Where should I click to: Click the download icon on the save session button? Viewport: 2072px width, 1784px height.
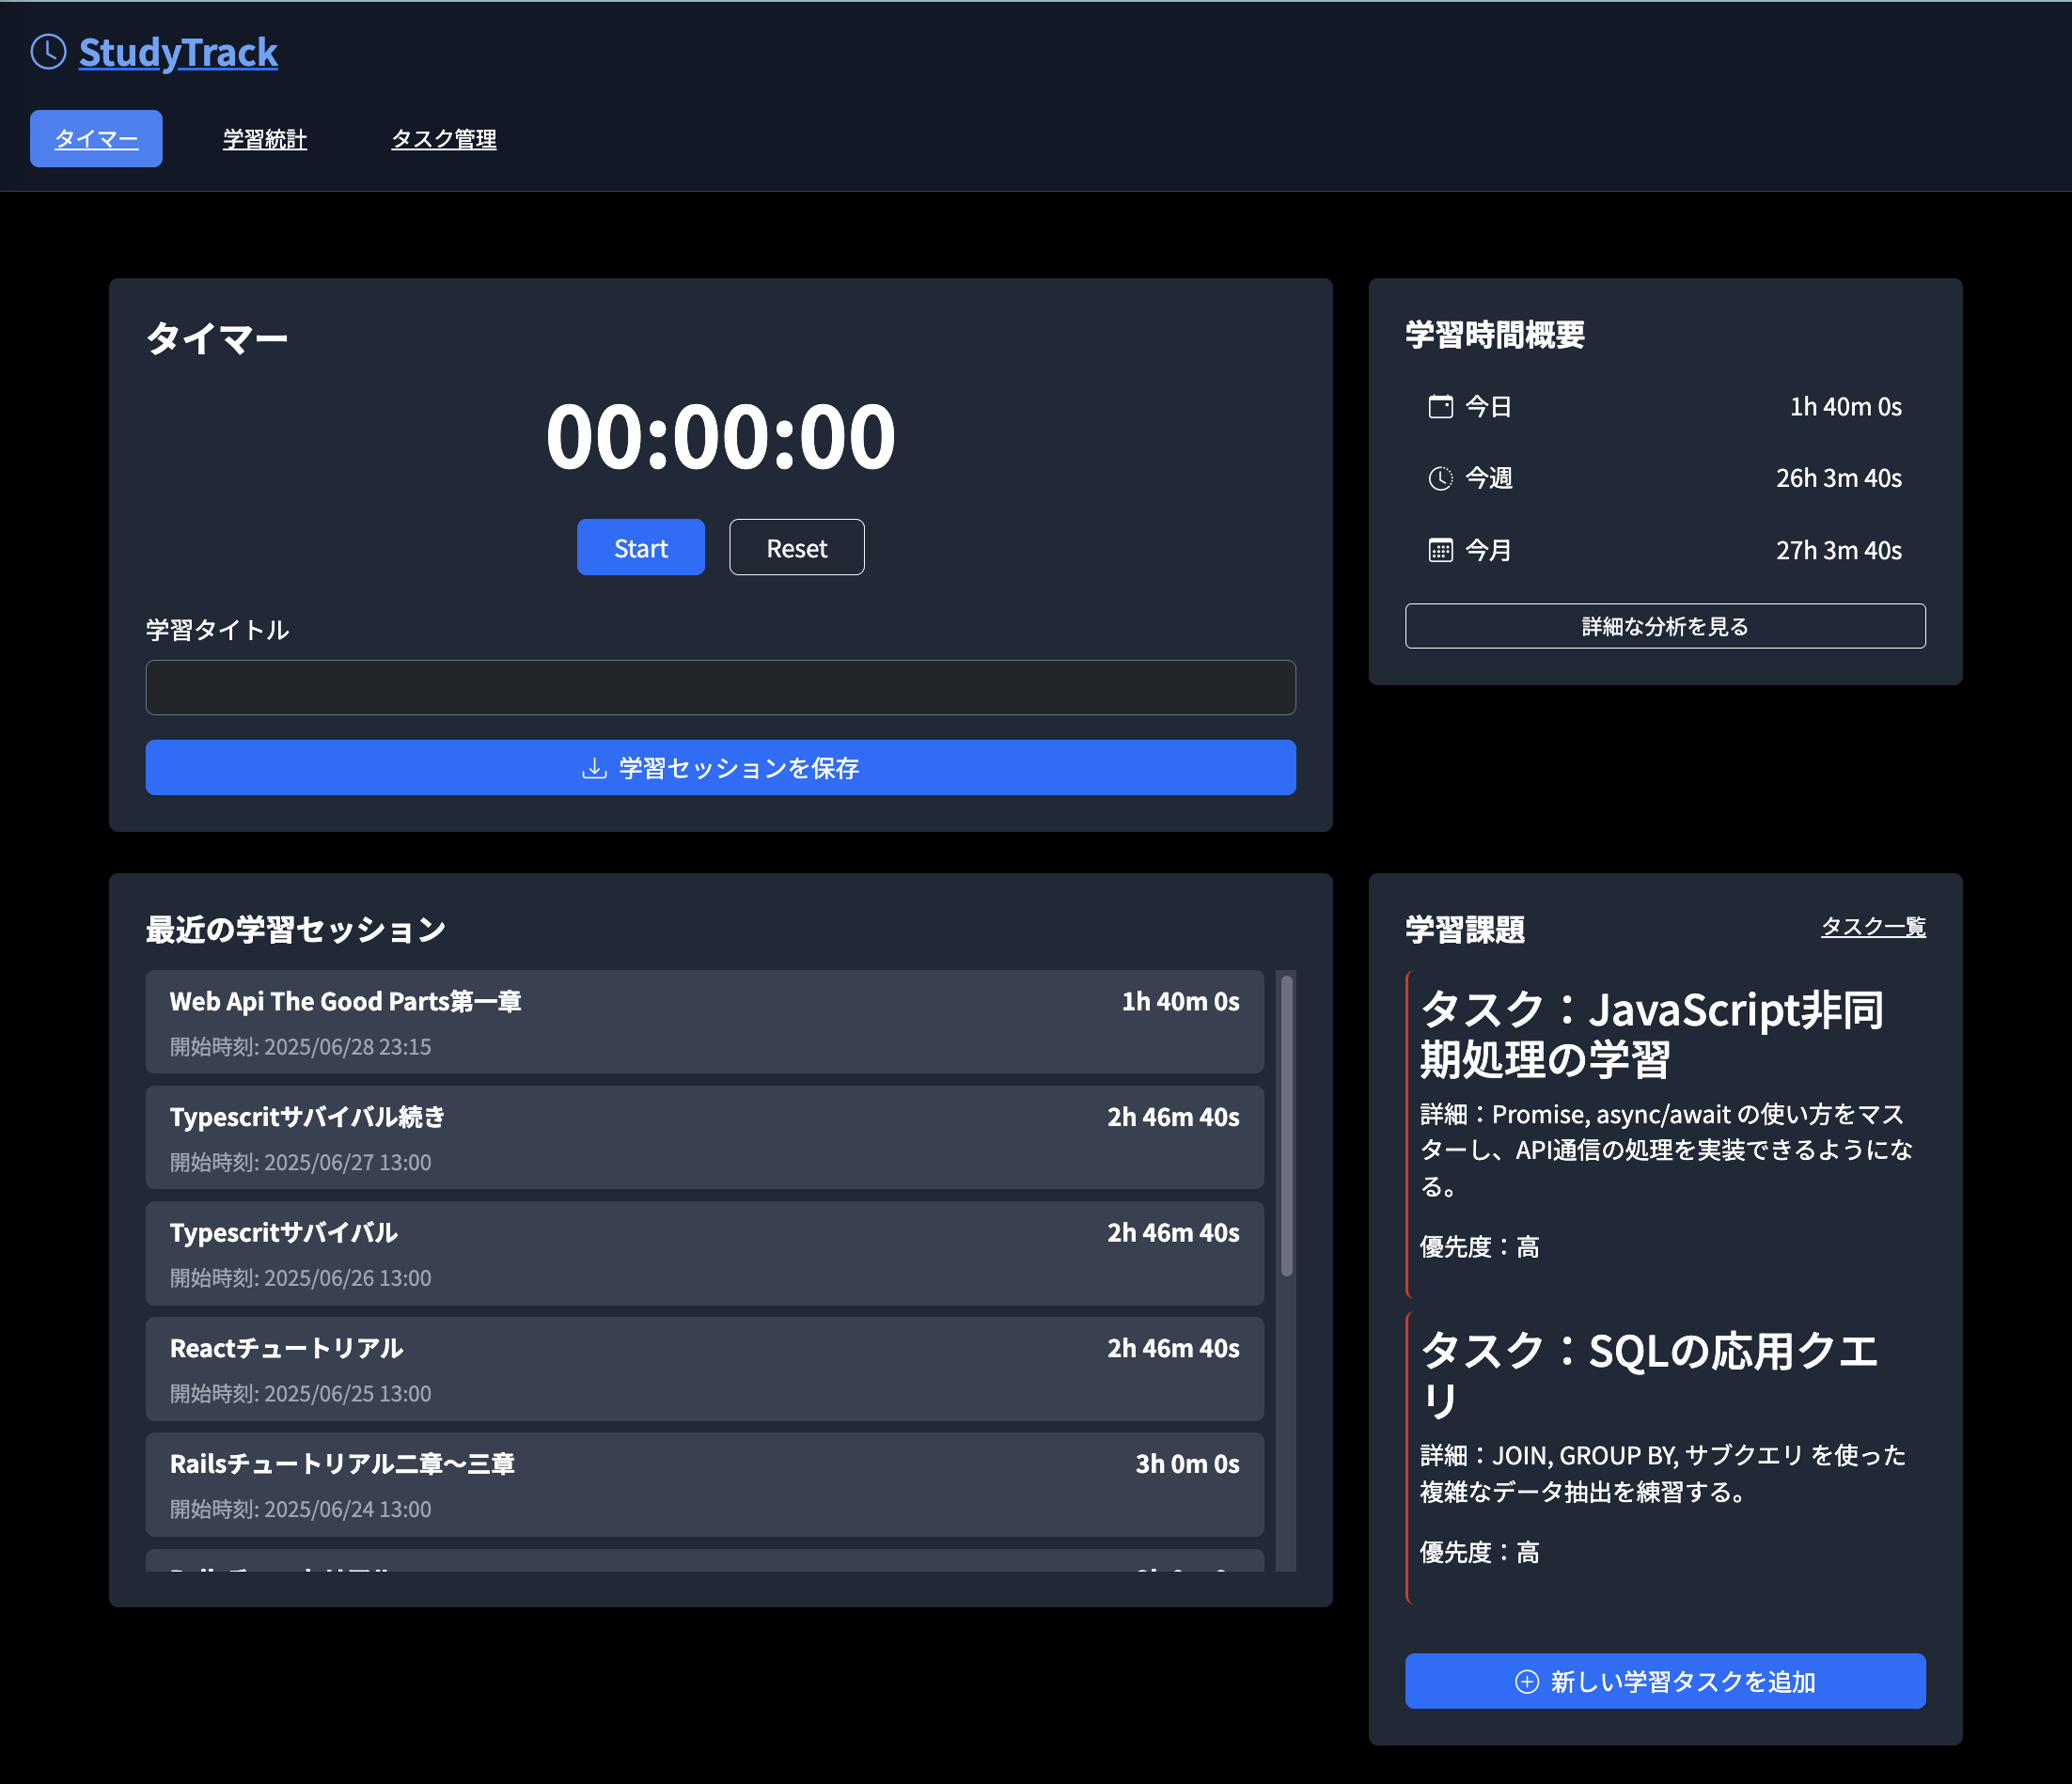pyautogui.click(x=592, y=768)
